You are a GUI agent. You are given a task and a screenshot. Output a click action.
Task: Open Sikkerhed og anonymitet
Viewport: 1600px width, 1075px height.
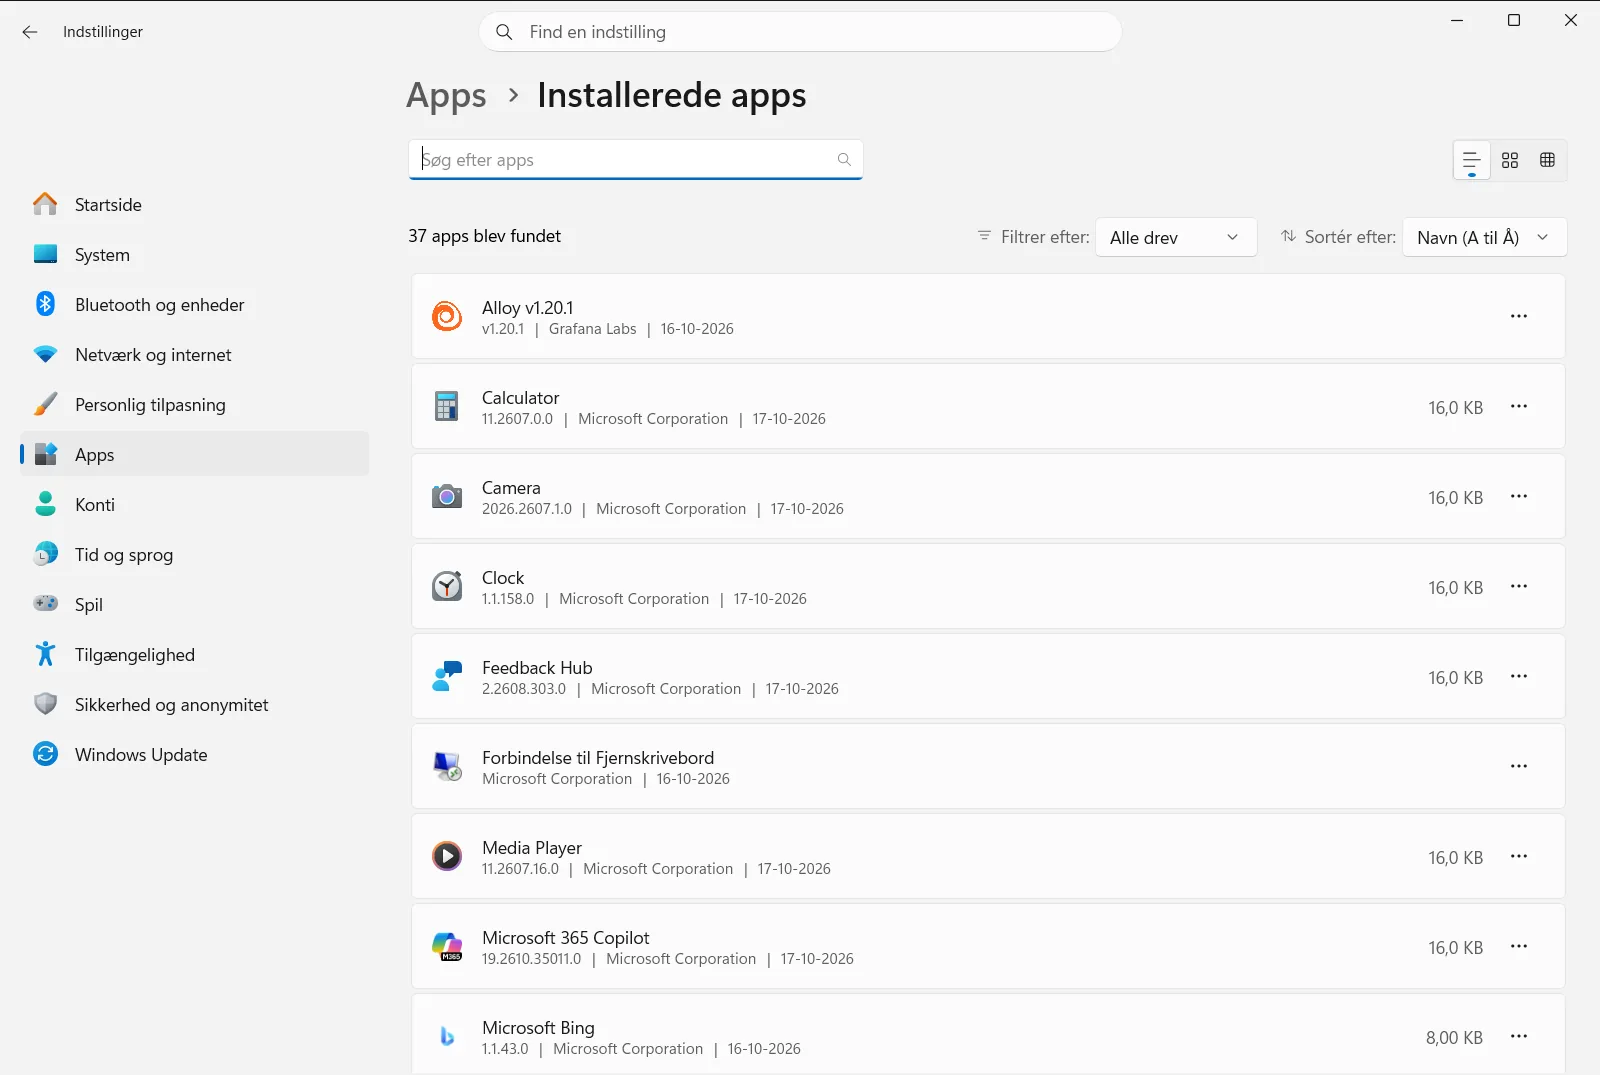(194, 705)
